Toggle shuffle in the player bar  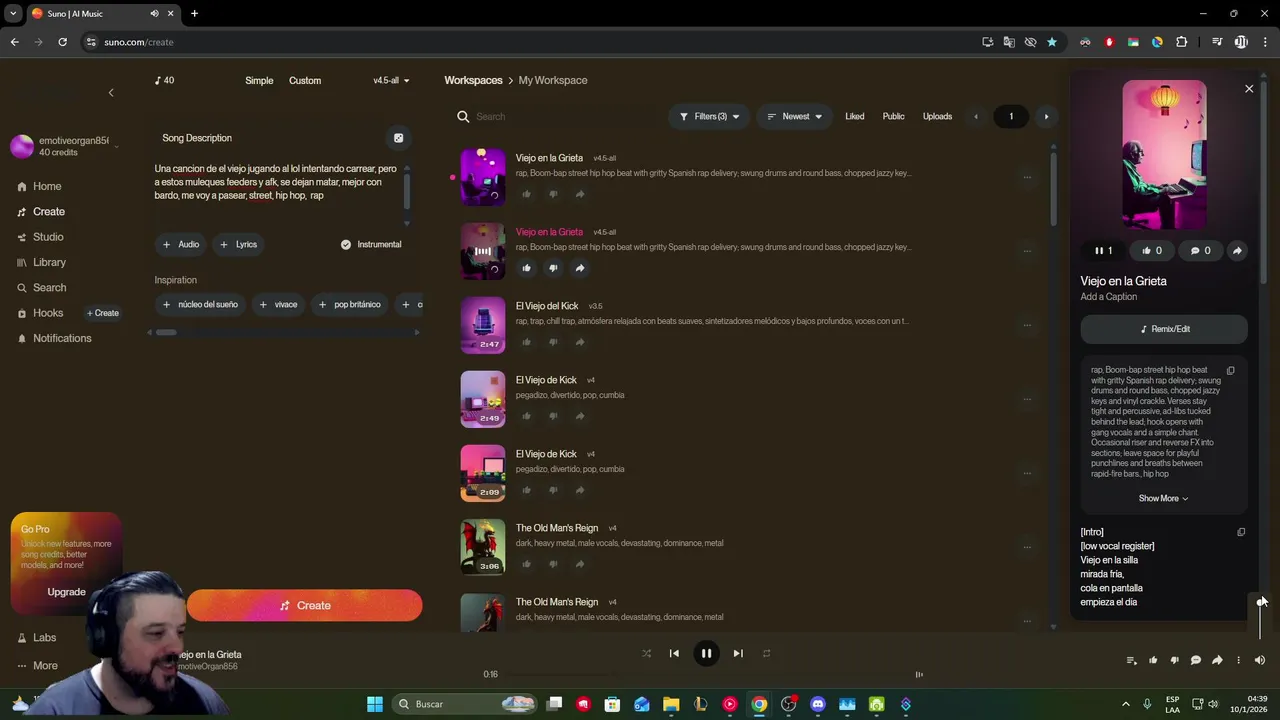point(646,653)
